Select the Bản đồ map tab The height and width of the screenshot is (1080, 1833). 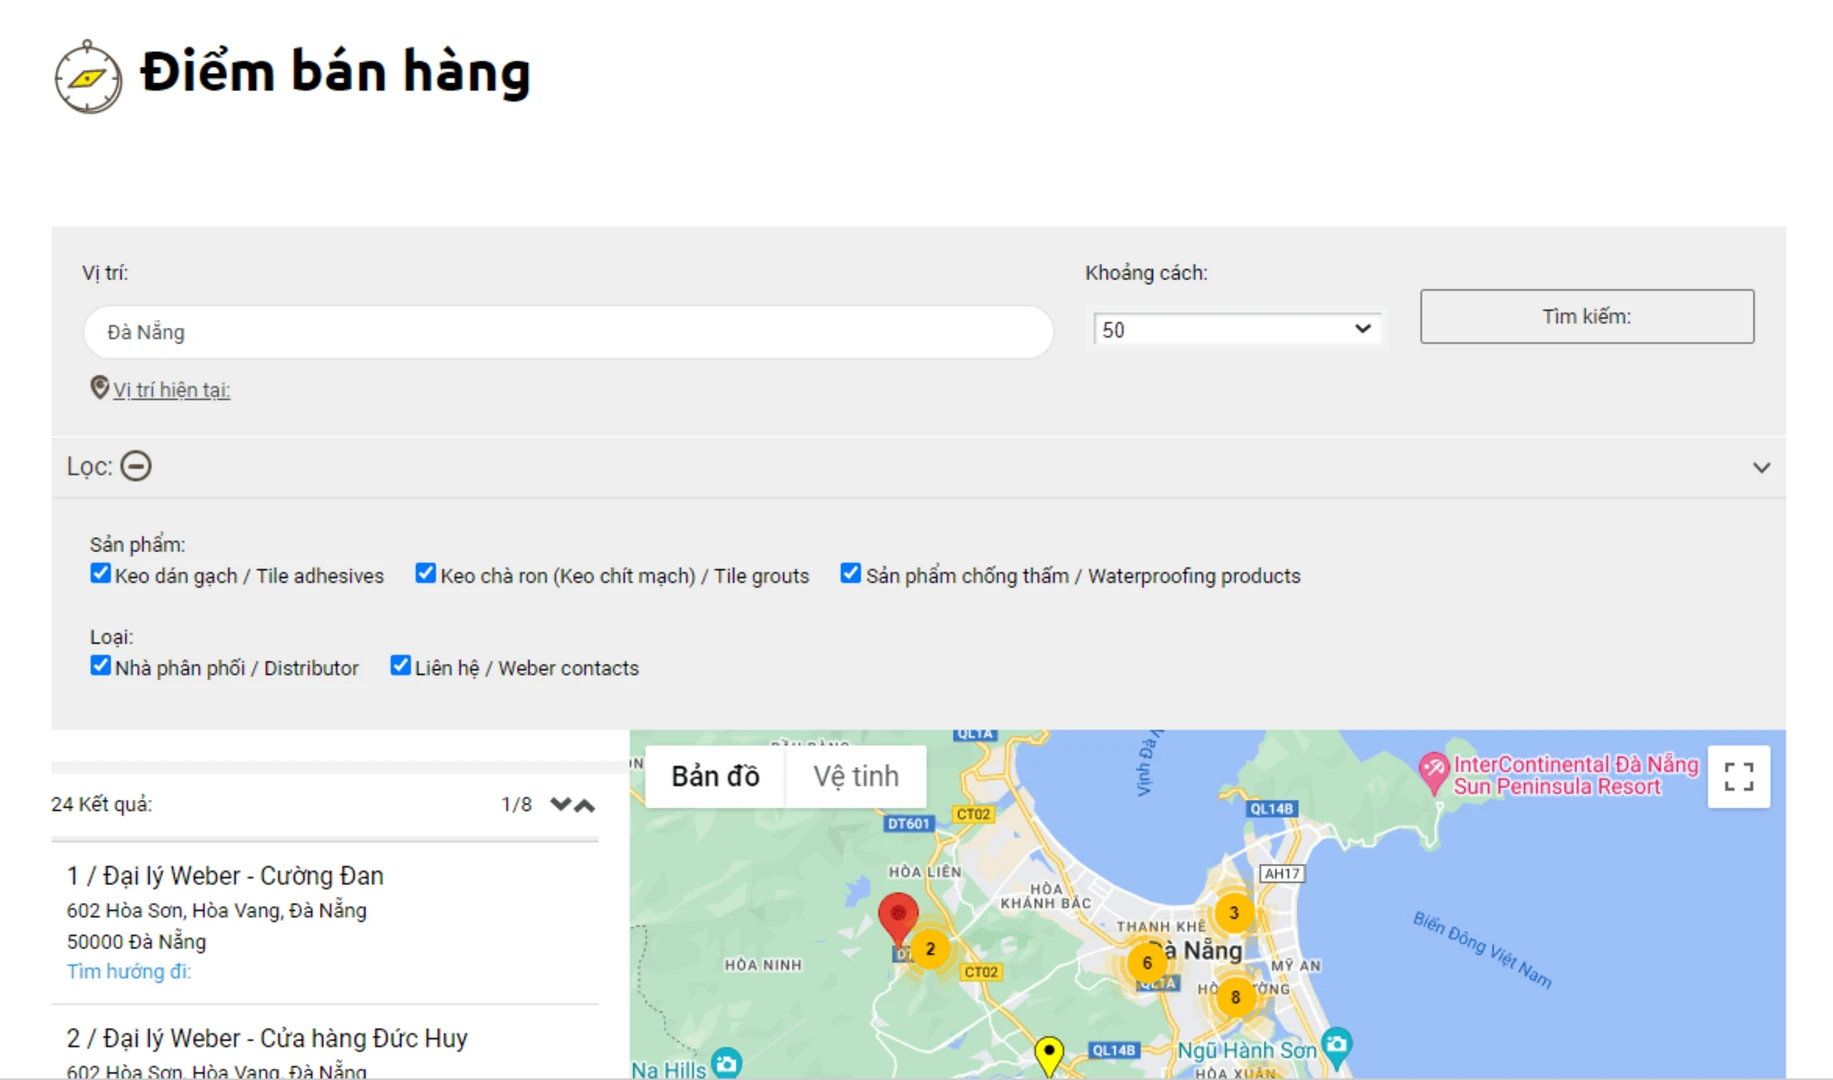715,776
